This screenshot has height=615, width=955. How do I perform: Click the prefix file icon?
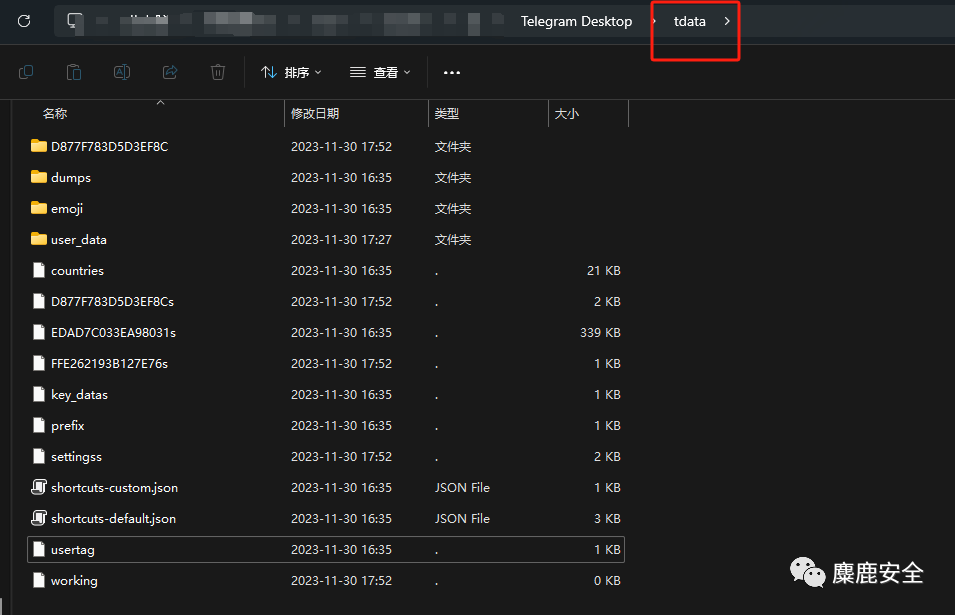tap(39, 426)
